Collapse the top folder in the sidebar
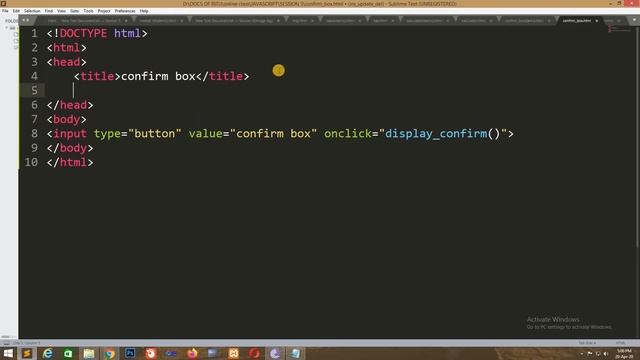Image resolution: width=640 pixels, height=360 pixels. point(7,28)
